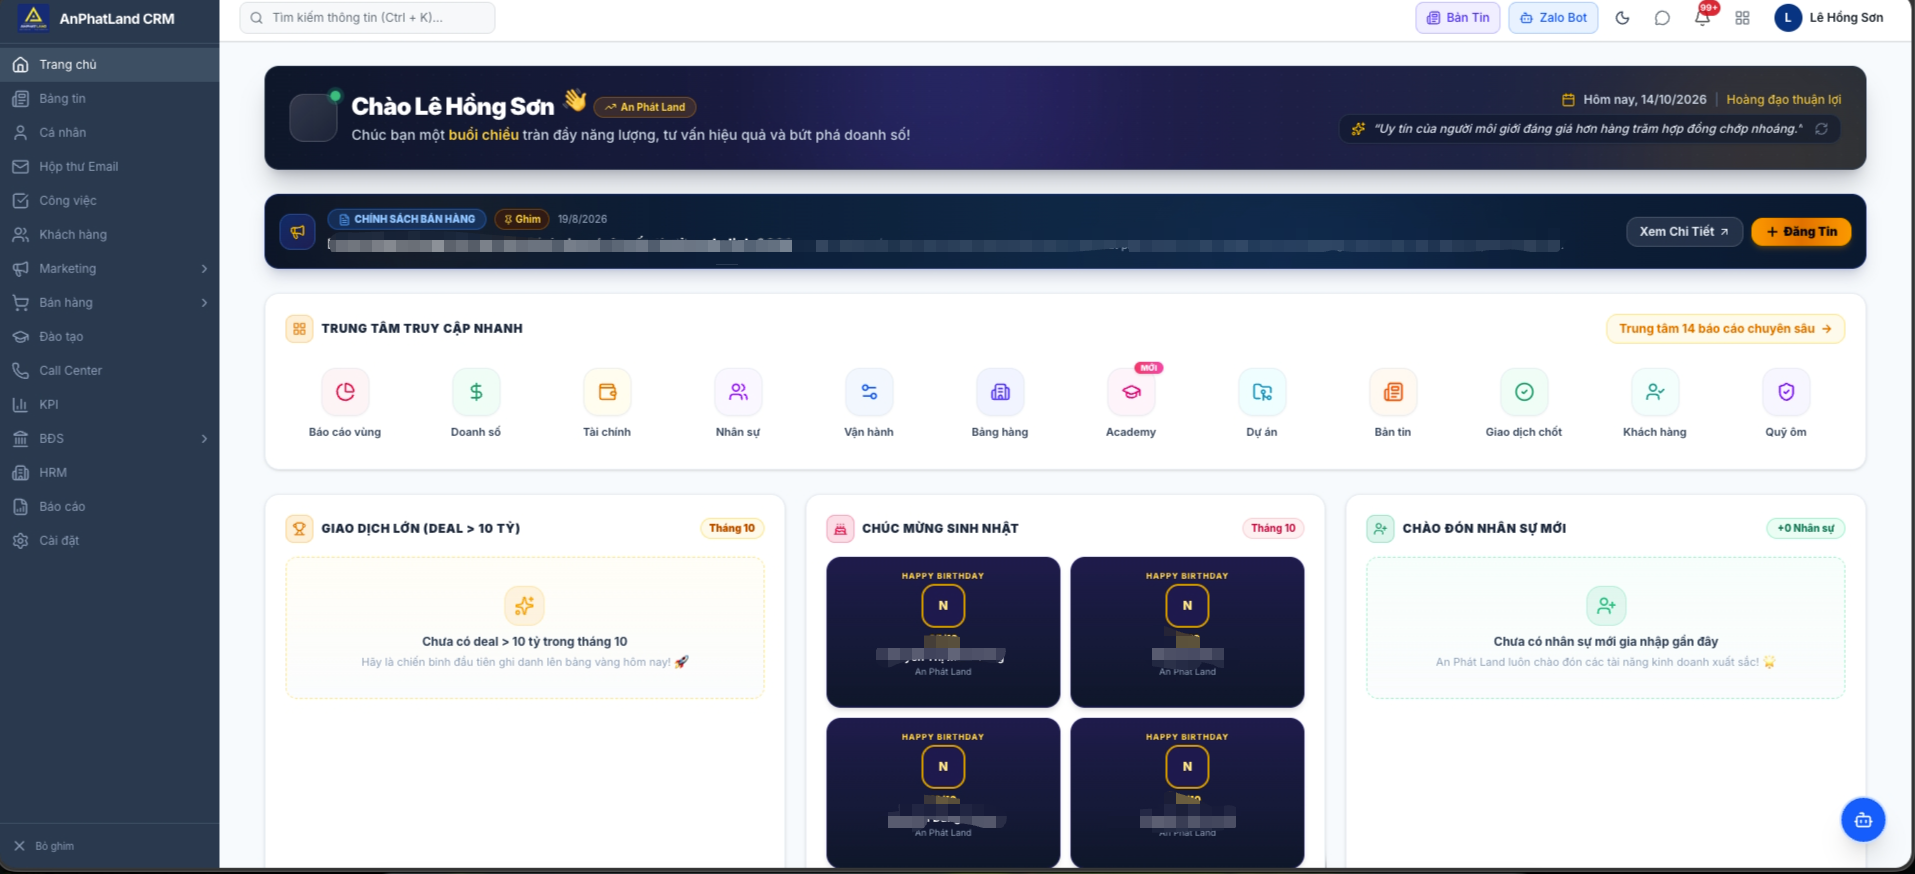Open the notifications bell icon
1915x874 pixels.
1702,18
